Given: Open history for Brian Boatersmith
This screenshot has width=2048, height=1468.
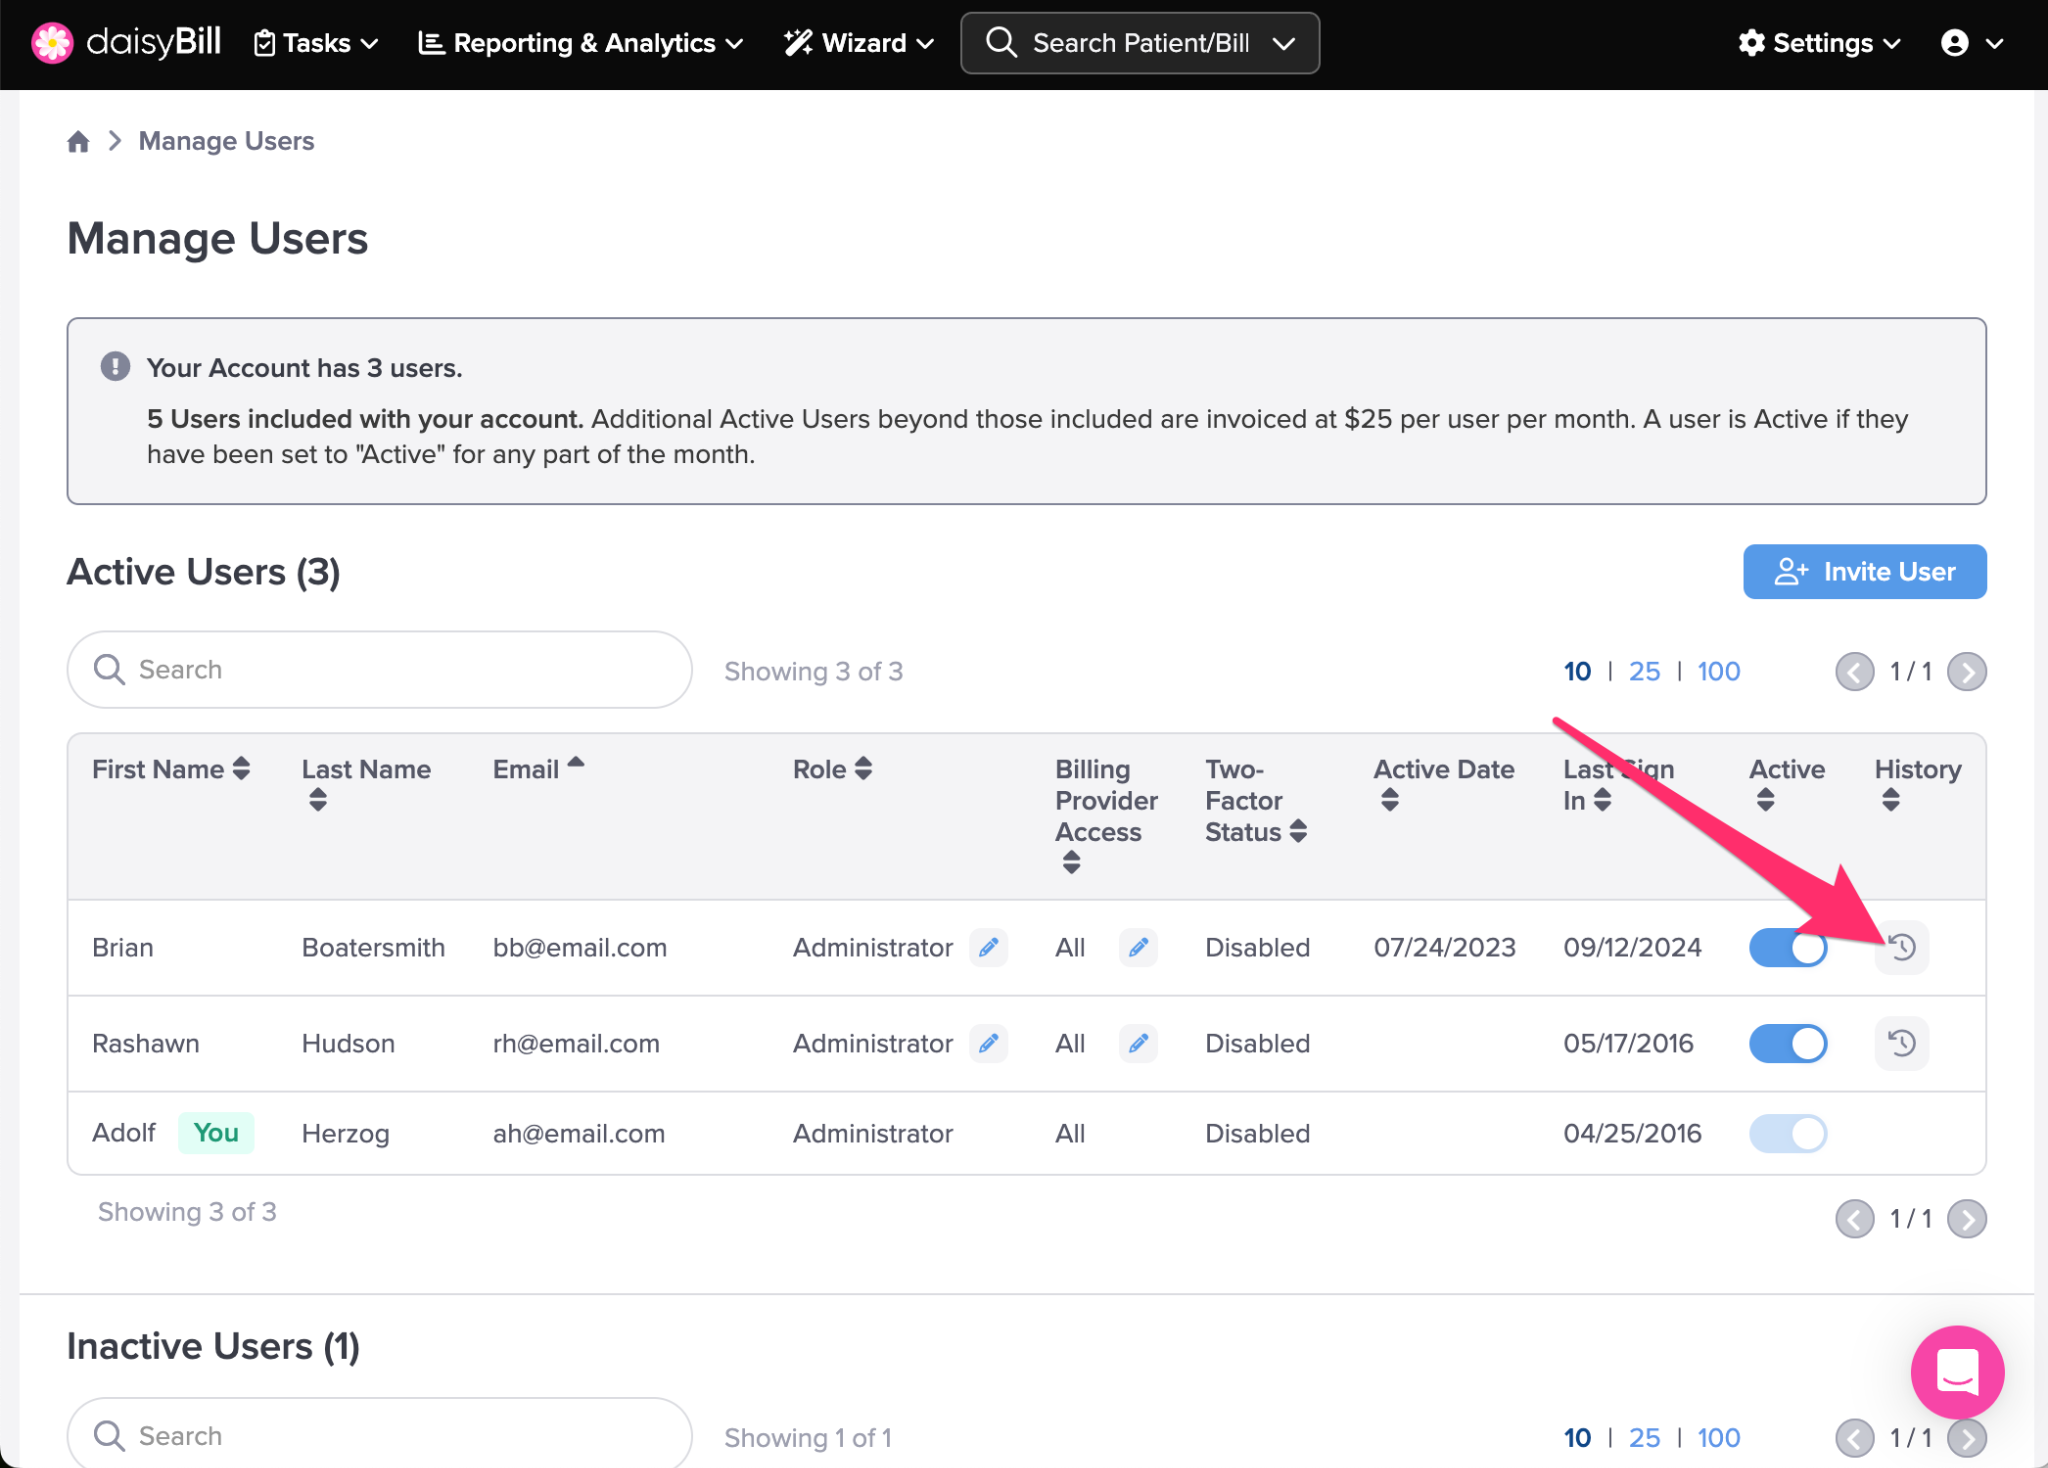Looking at the screenshot, I should 1901,947.
